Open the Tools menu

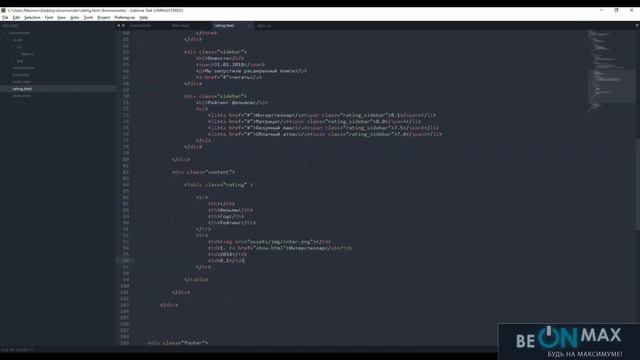tap(89, 18)
